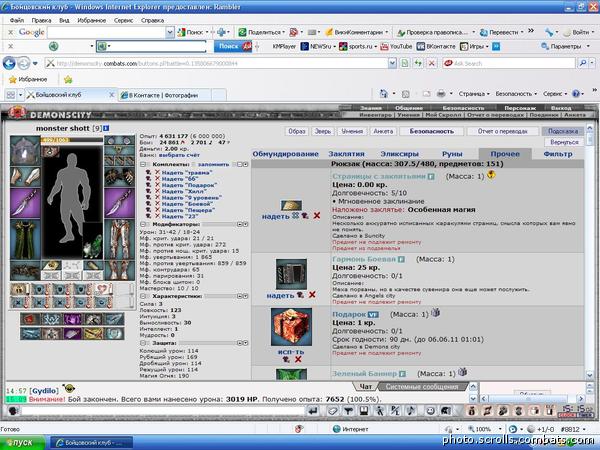Click the Отчет о переводах button
Image resolution: width=600 pixels, height=450 pixels.
point(502,131)
